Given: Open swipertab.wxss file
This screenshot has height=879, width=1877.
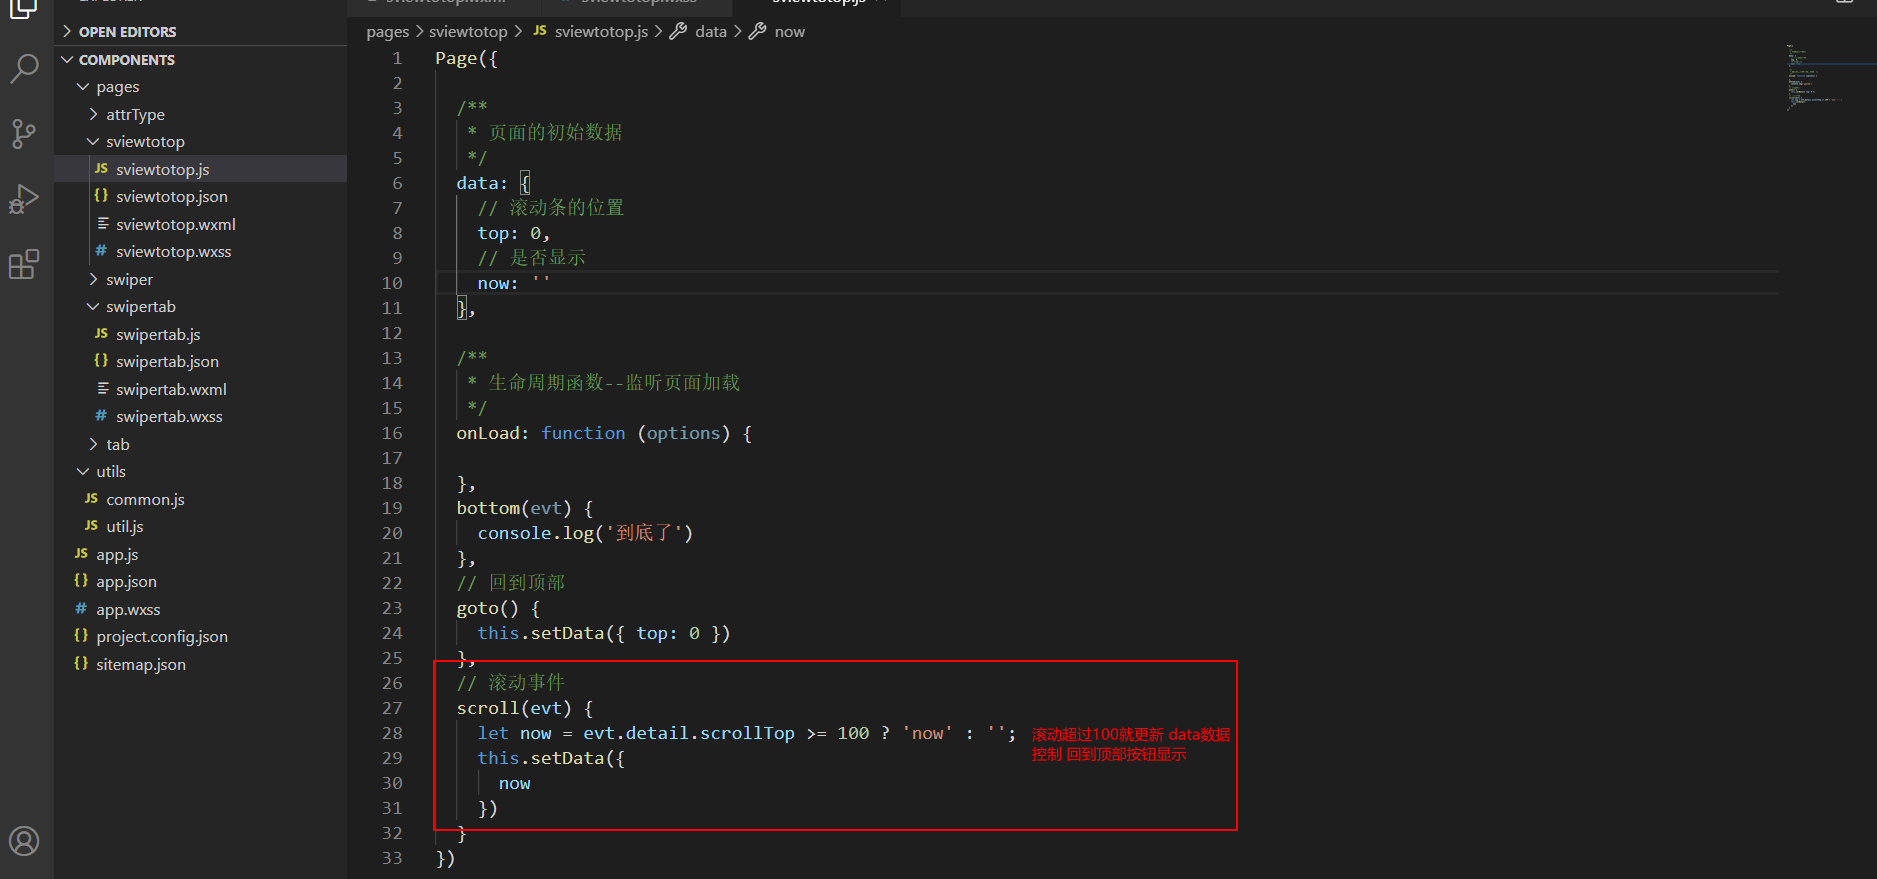Looking at the screenshot, I should coord(200,417).
